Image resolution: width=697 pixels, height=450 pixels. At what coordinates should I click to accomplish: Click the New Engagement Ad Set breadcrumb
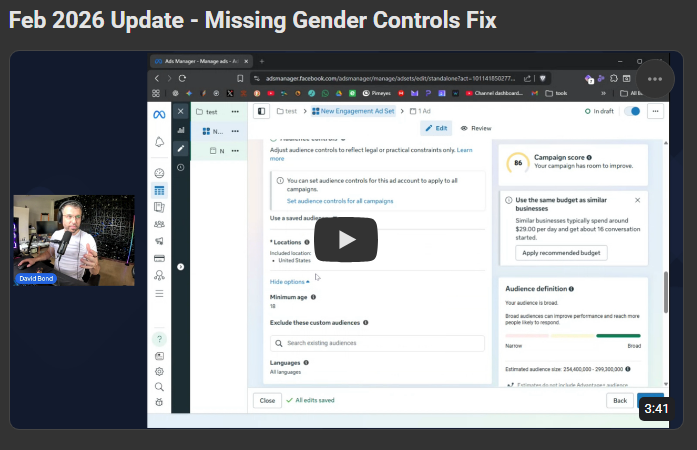[353, 111]
